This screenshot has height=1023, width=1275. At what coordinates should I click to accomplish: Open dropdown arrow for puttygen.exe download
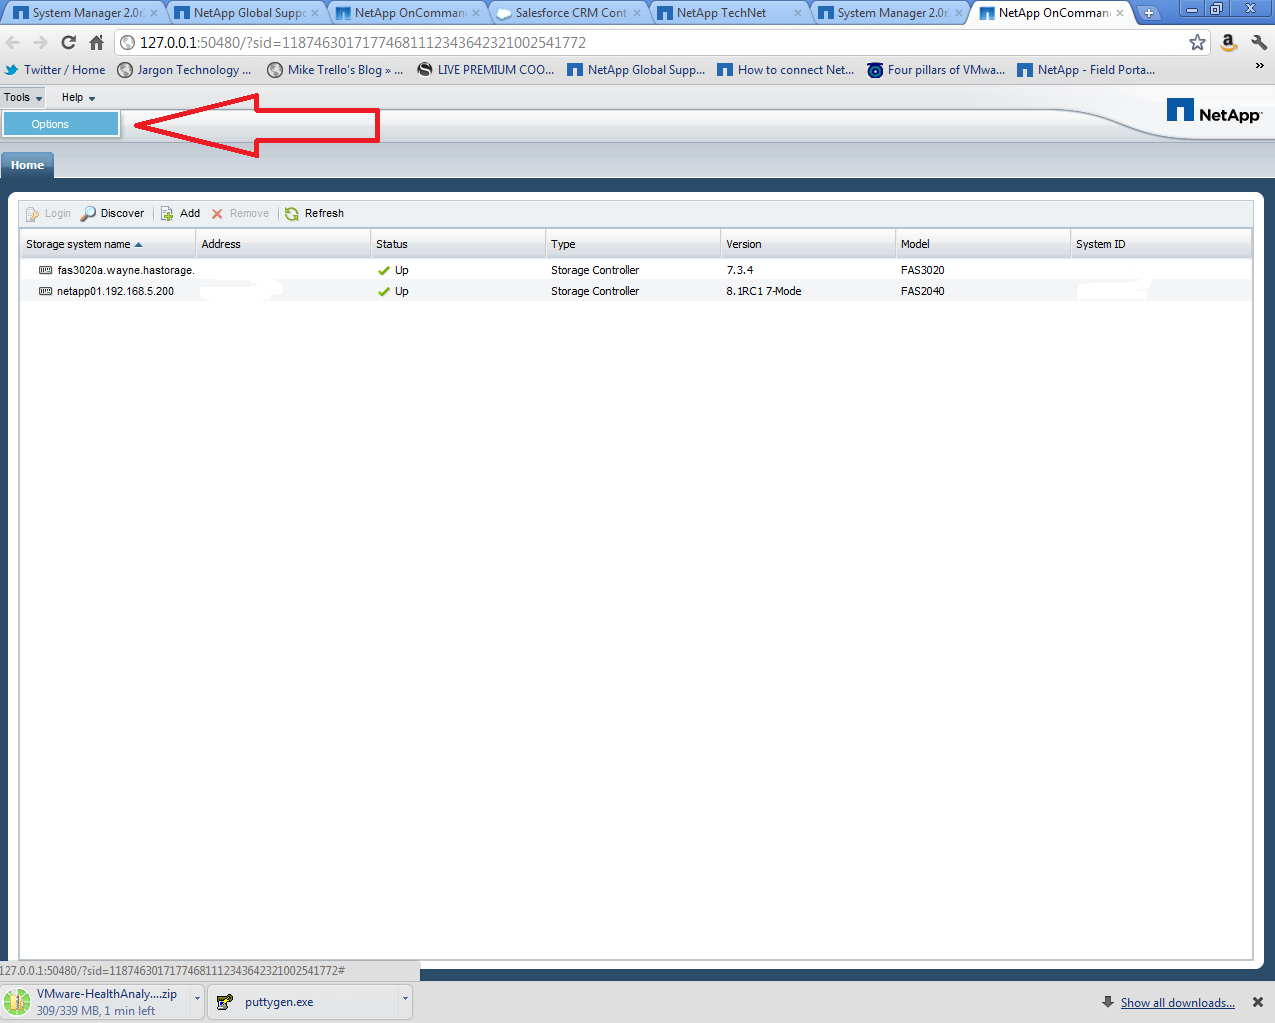pos(405,999)
